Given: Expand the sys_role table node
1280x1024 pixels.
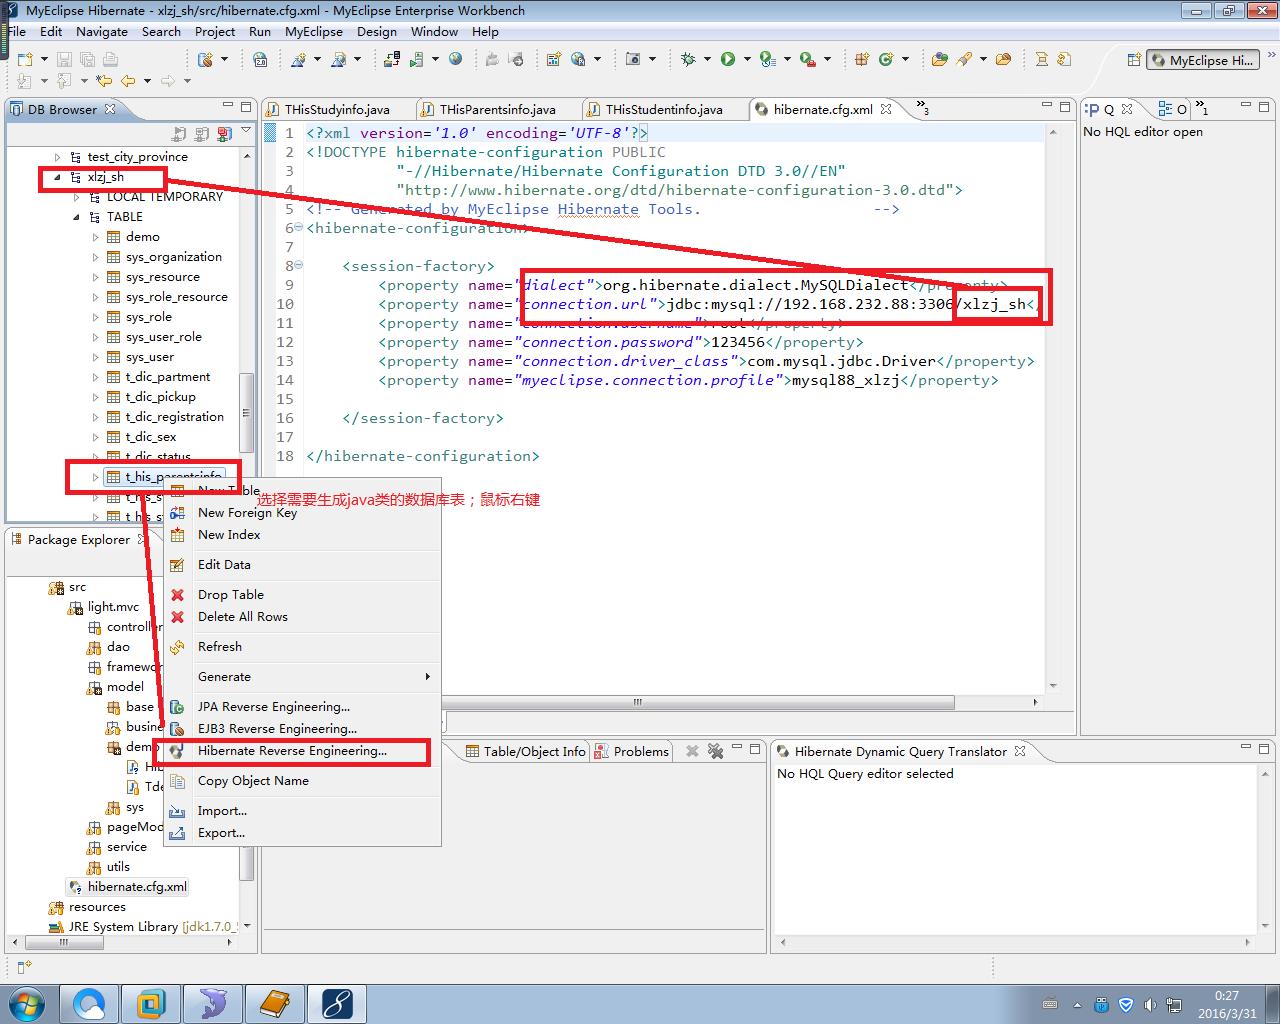Looking at the screenshot, I should [96, 317].
